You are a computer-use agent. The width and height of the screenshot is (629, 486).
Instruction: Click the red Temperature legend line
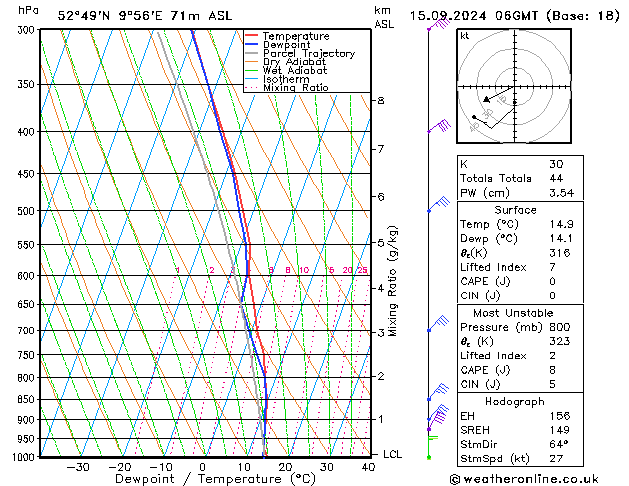252,36
